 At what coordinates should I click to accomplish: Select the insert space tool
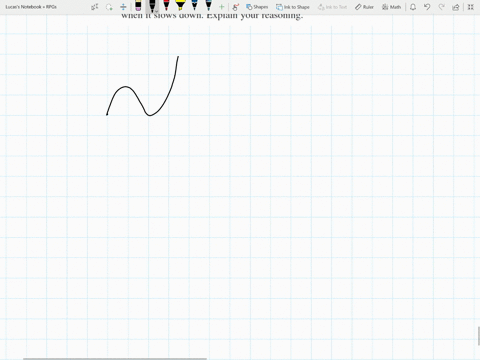point(123,7)
